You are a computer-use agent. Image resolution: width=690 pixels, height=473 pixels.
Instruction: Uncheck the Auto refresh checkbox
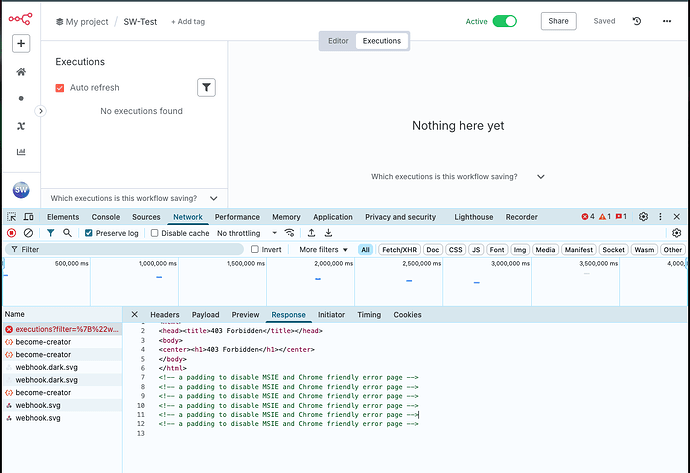(x=60, y=88)
